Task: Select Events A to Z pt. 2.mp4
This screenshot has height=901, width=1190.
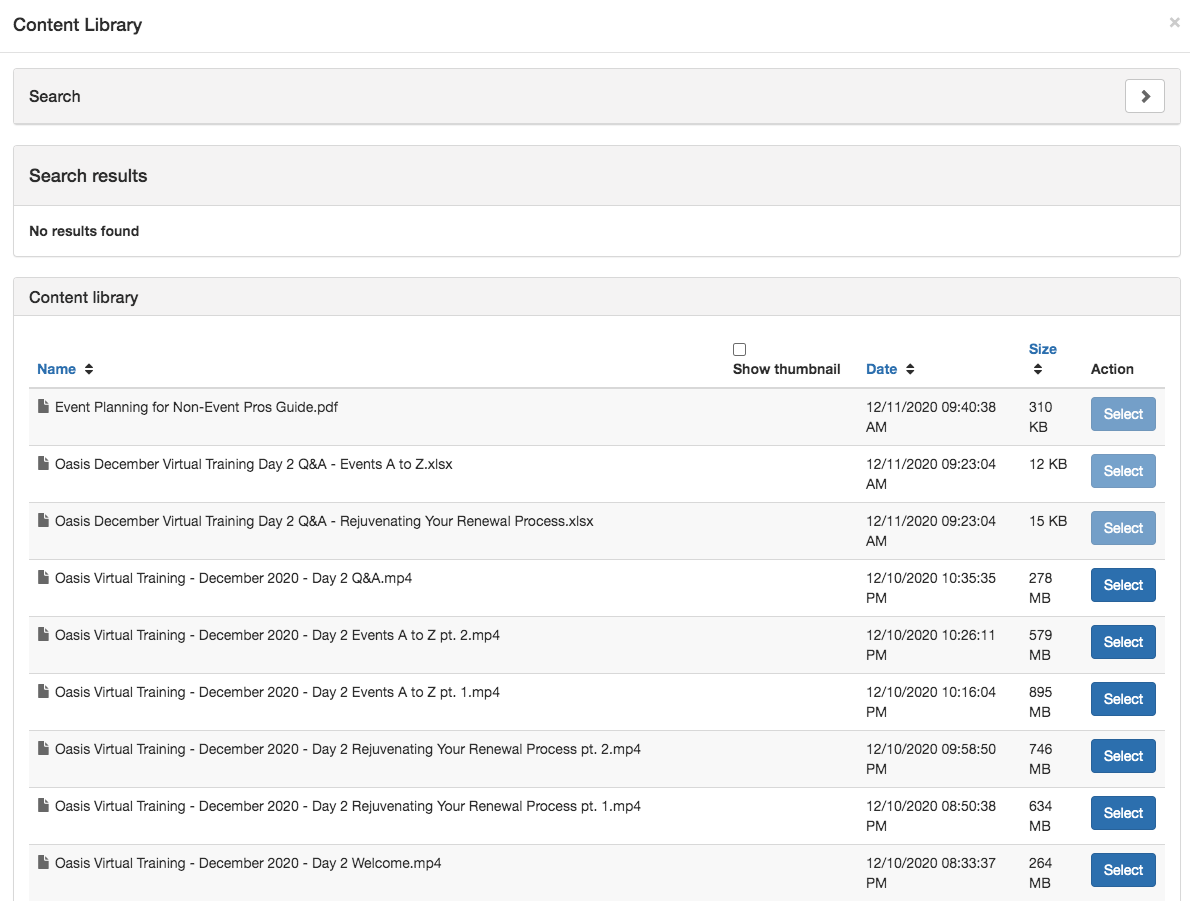Action: click(x=1122, y=642)
